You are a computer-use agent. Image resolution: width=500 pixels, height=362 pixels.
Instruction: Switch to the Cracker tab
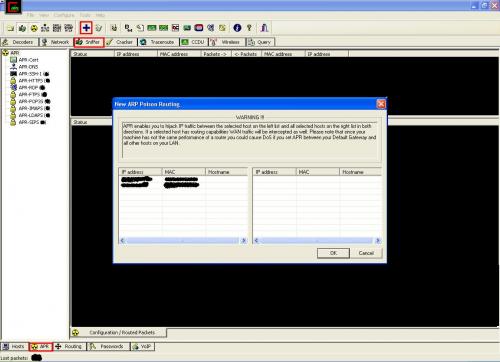point(120,42)
